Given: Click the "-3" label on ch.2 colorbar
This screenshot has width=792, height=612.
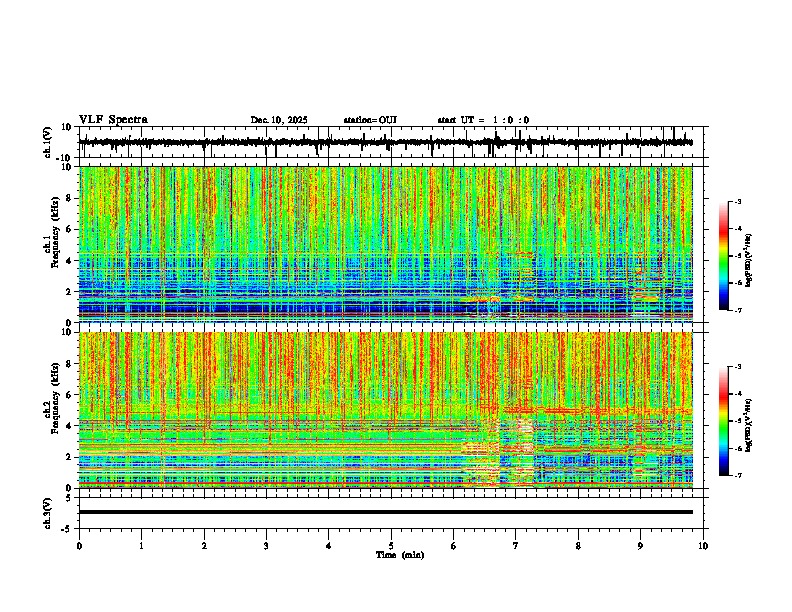Looking at the screenshot, I should [738, 367].
